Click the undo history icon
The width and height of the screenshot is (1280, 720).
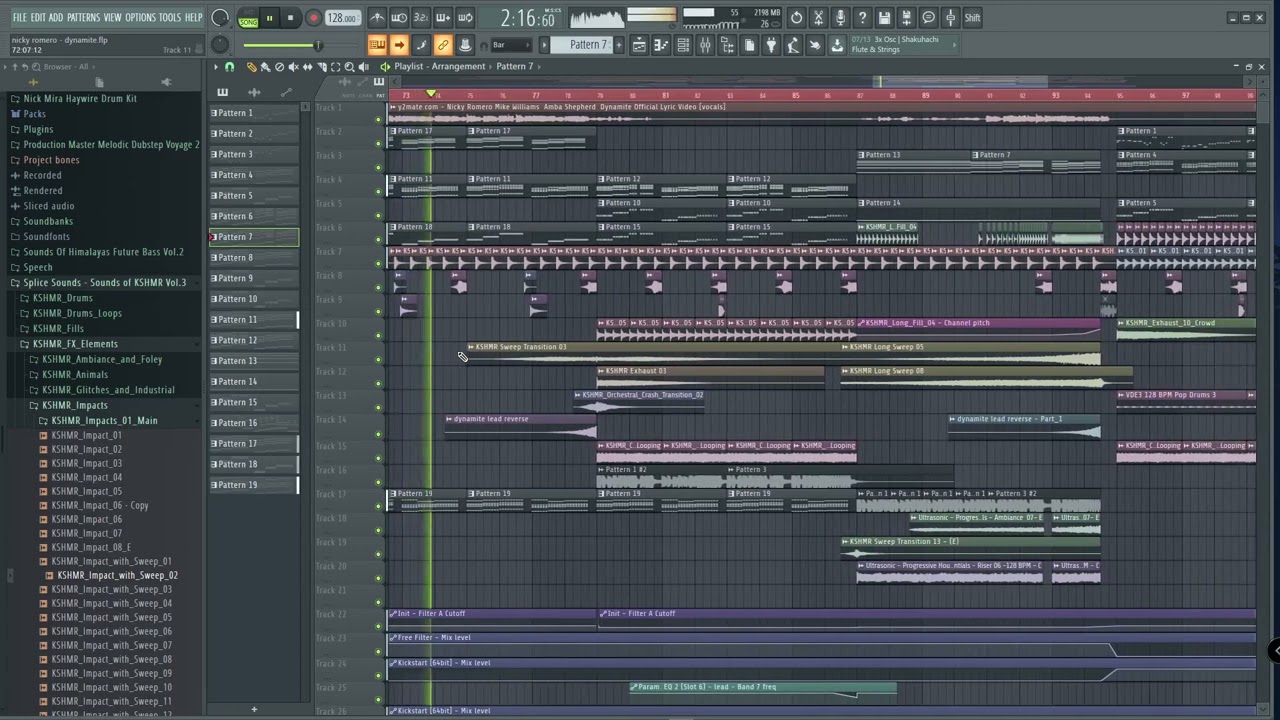[x=796, y=18]
